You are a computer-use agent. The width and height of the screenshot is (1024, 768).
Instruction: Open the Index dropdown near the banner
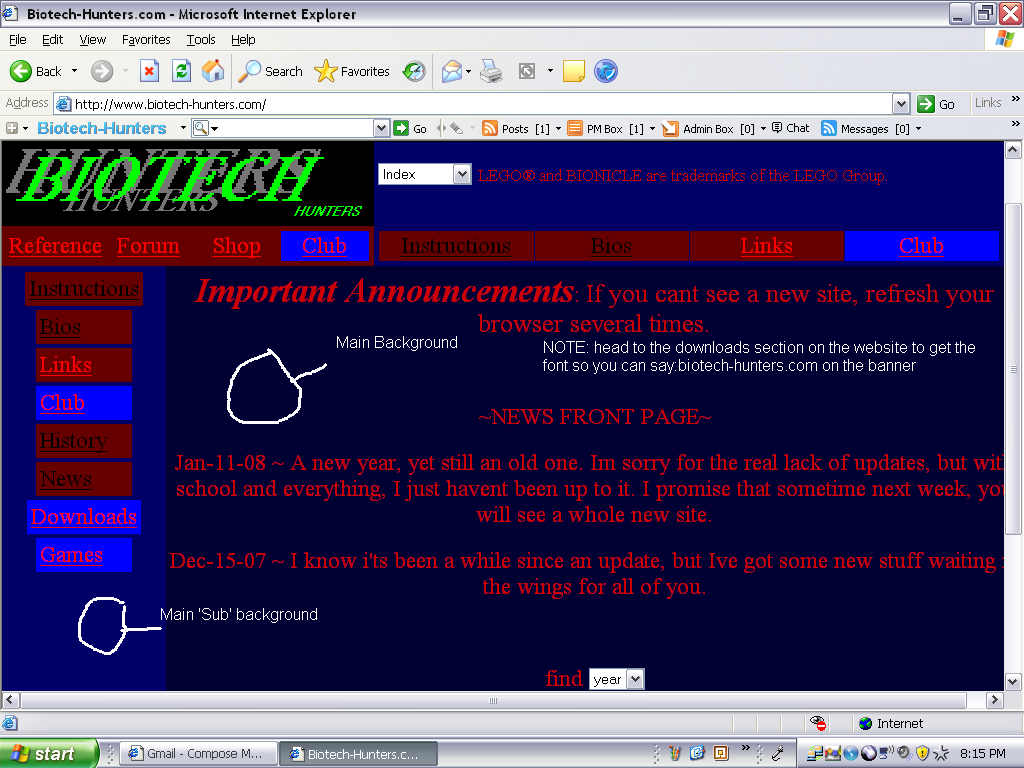coord(424,173)
